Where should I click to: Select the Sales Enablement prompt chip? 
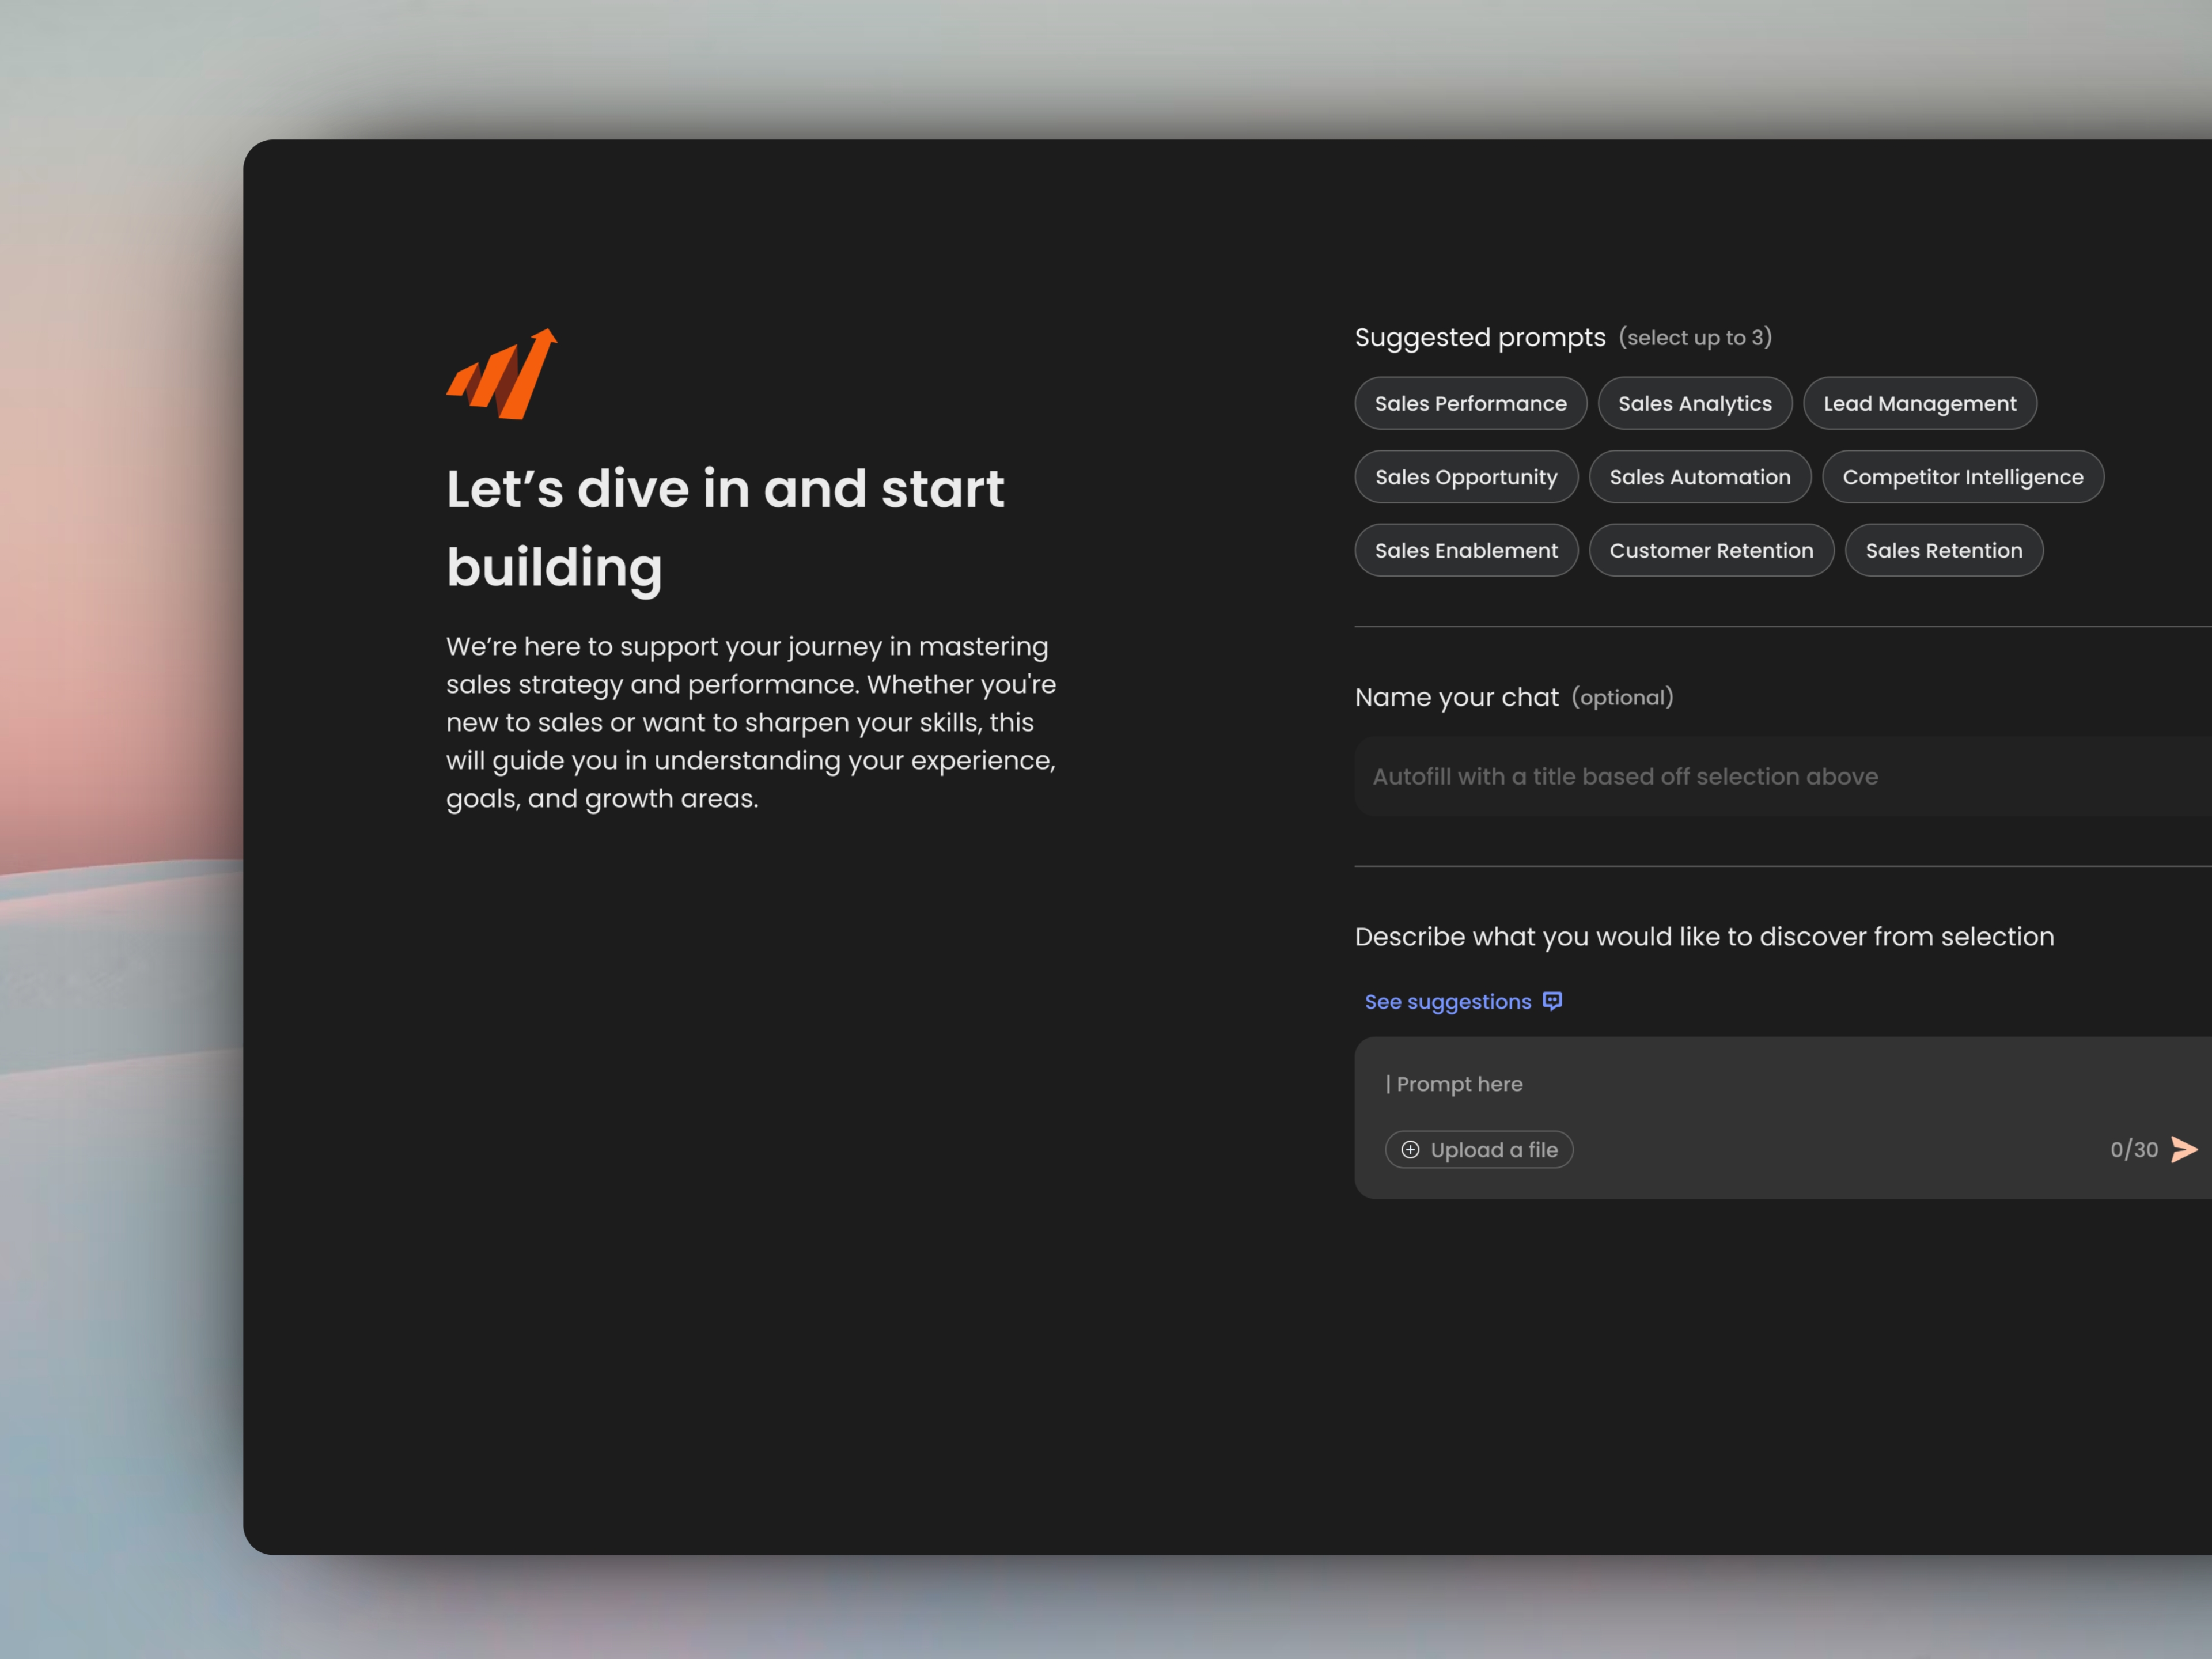(x=1466, y=550)
